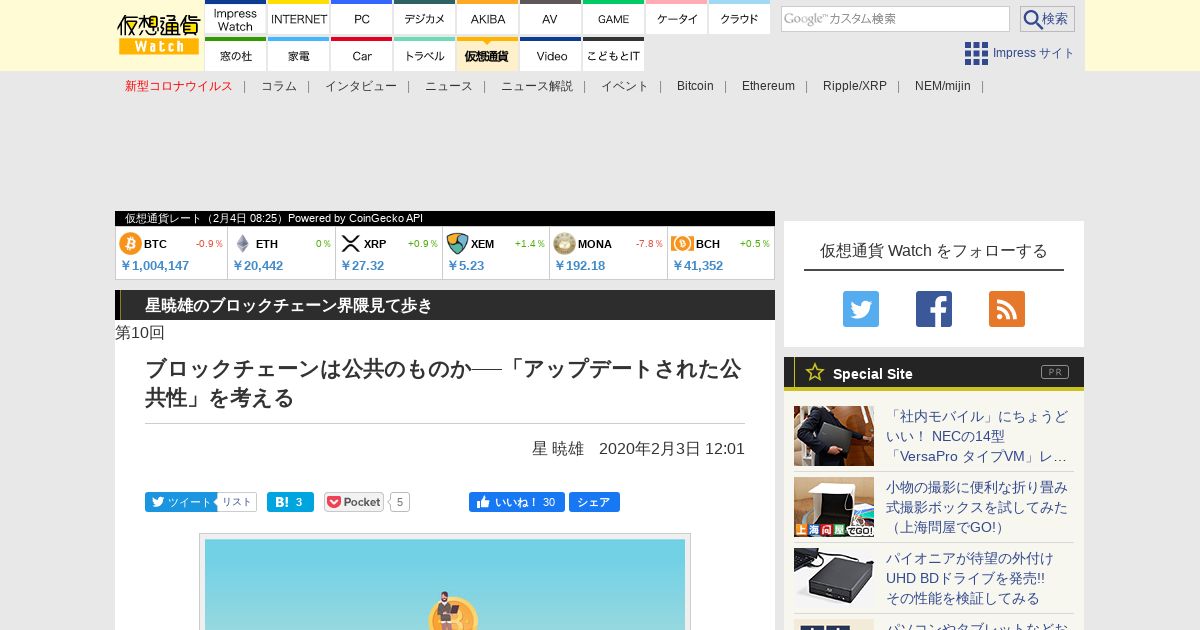Click the ETH price ¥20,442
1200x630 pixels.
tap(258, 266)
